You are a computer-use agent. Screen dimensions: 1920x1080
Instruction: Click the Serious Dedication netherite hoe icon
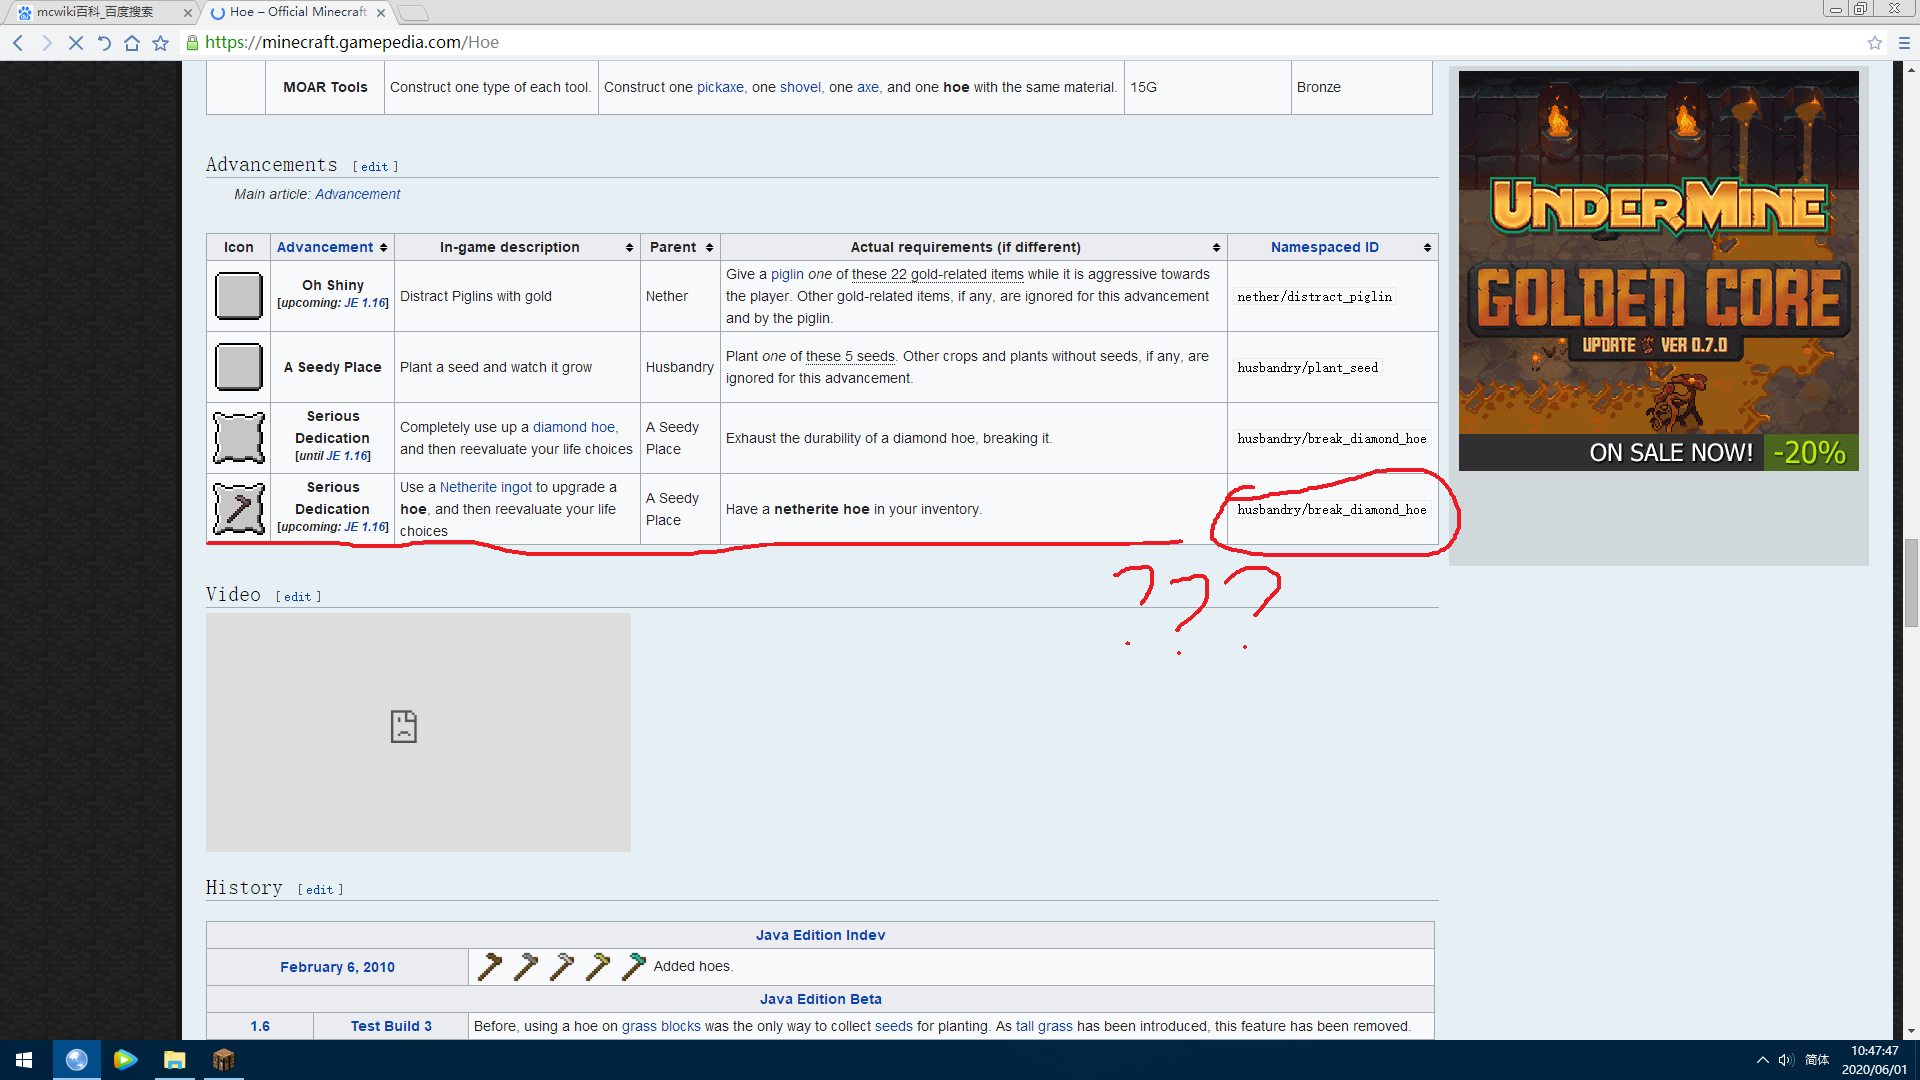239,509
